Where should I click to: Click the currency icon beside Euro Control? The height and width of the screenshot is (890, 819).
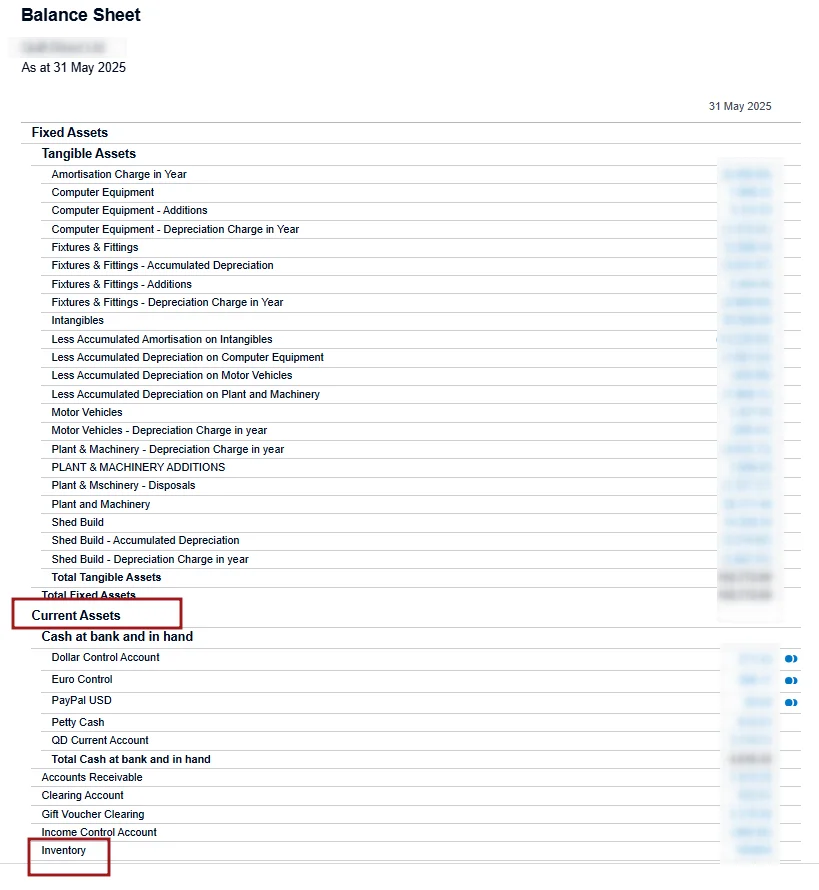coord(790,681)
